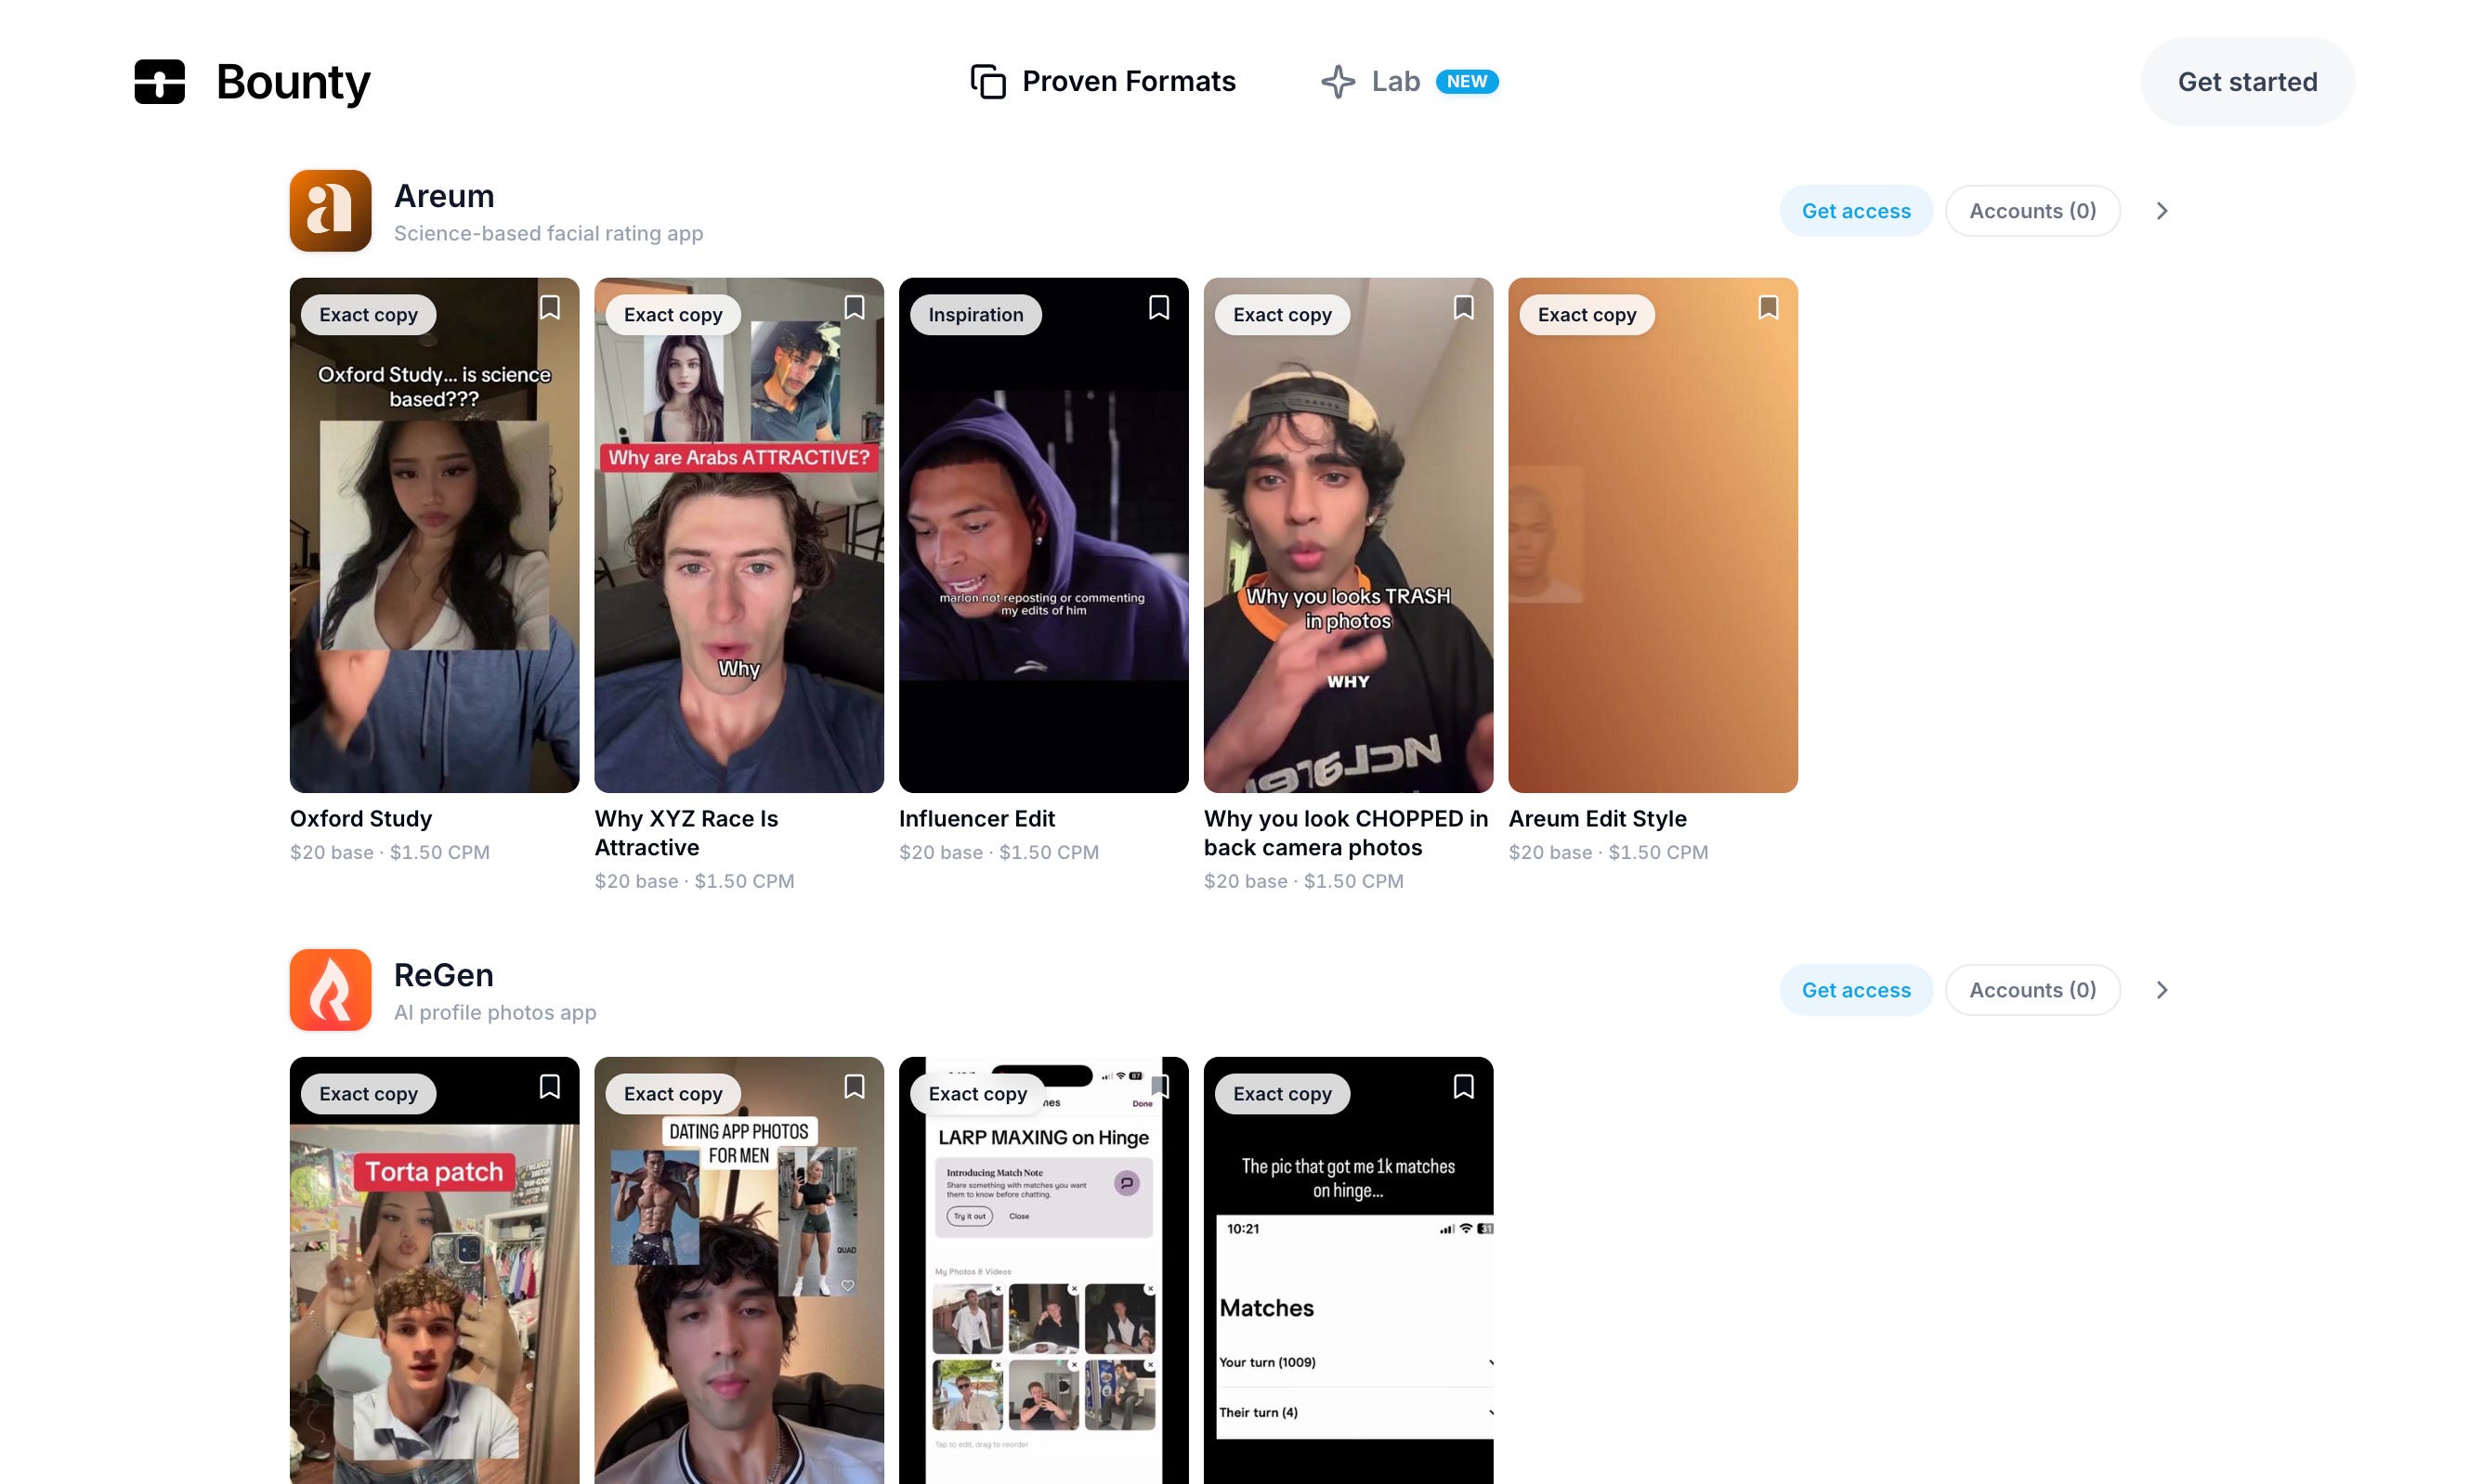
Task: Bookmark the Torta patch video
Action: [x=550, y=1087]
